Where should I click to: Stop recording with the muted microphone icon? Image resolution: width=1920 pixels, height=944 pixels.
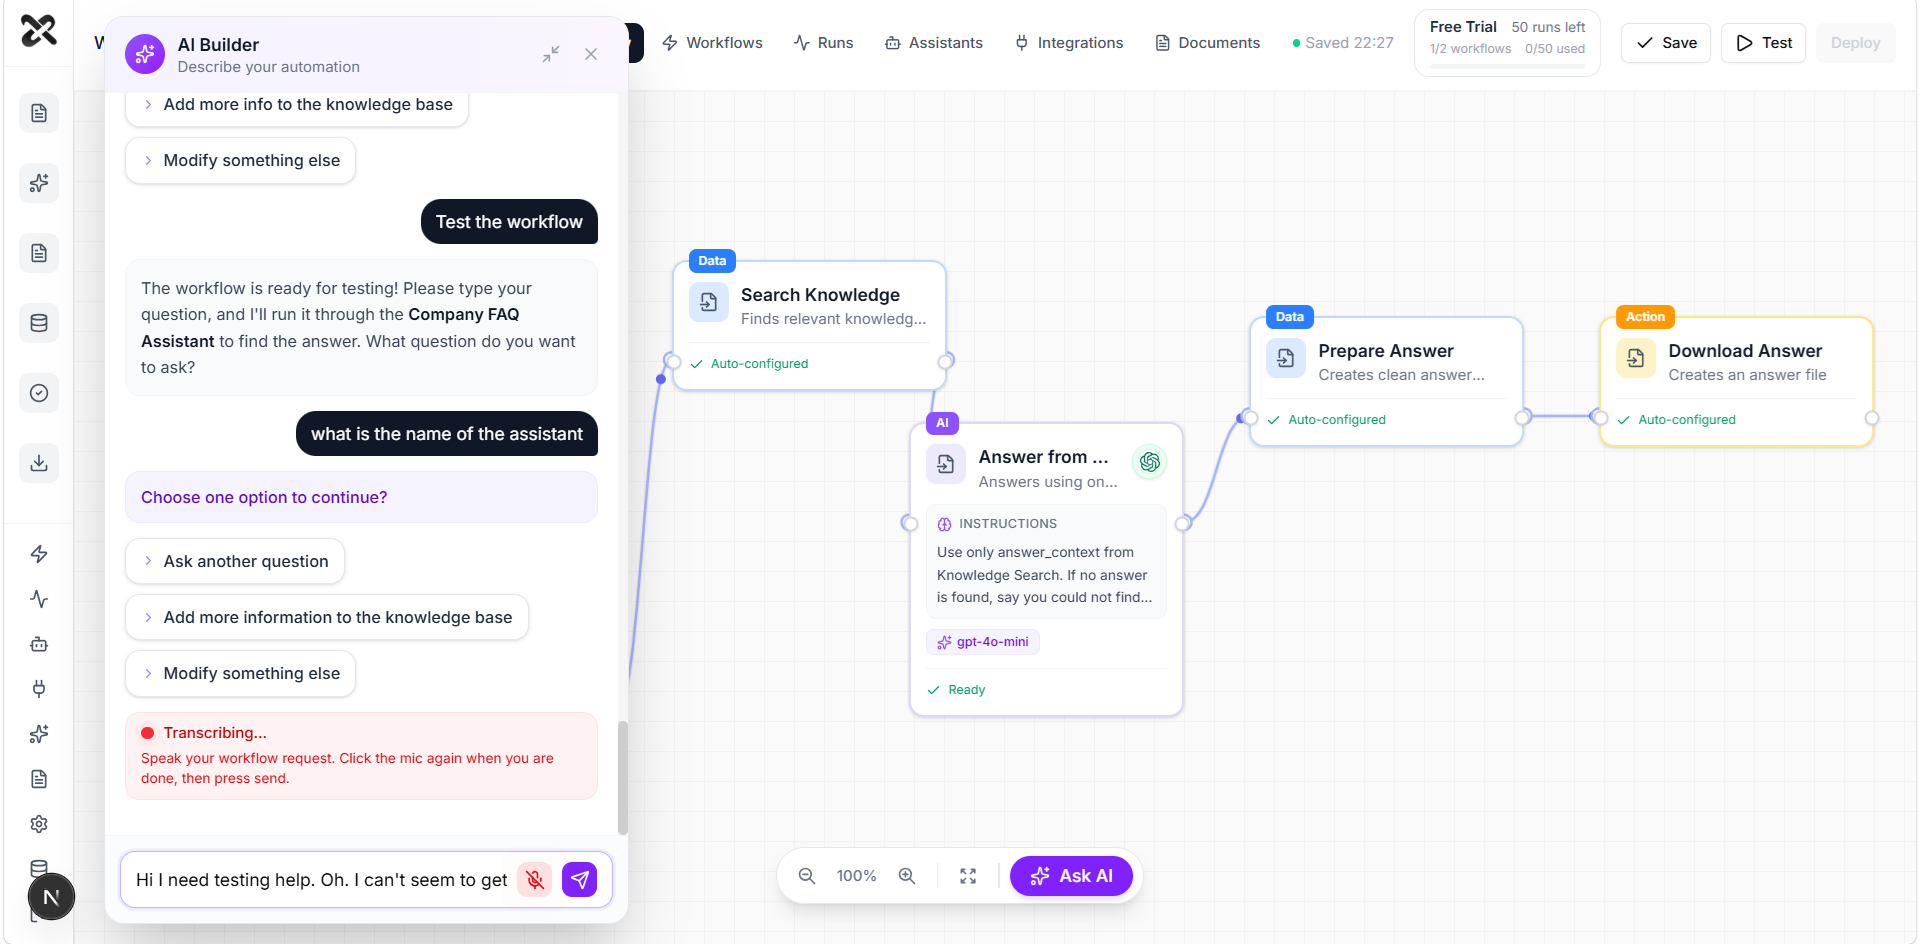(x=535, y=879)
